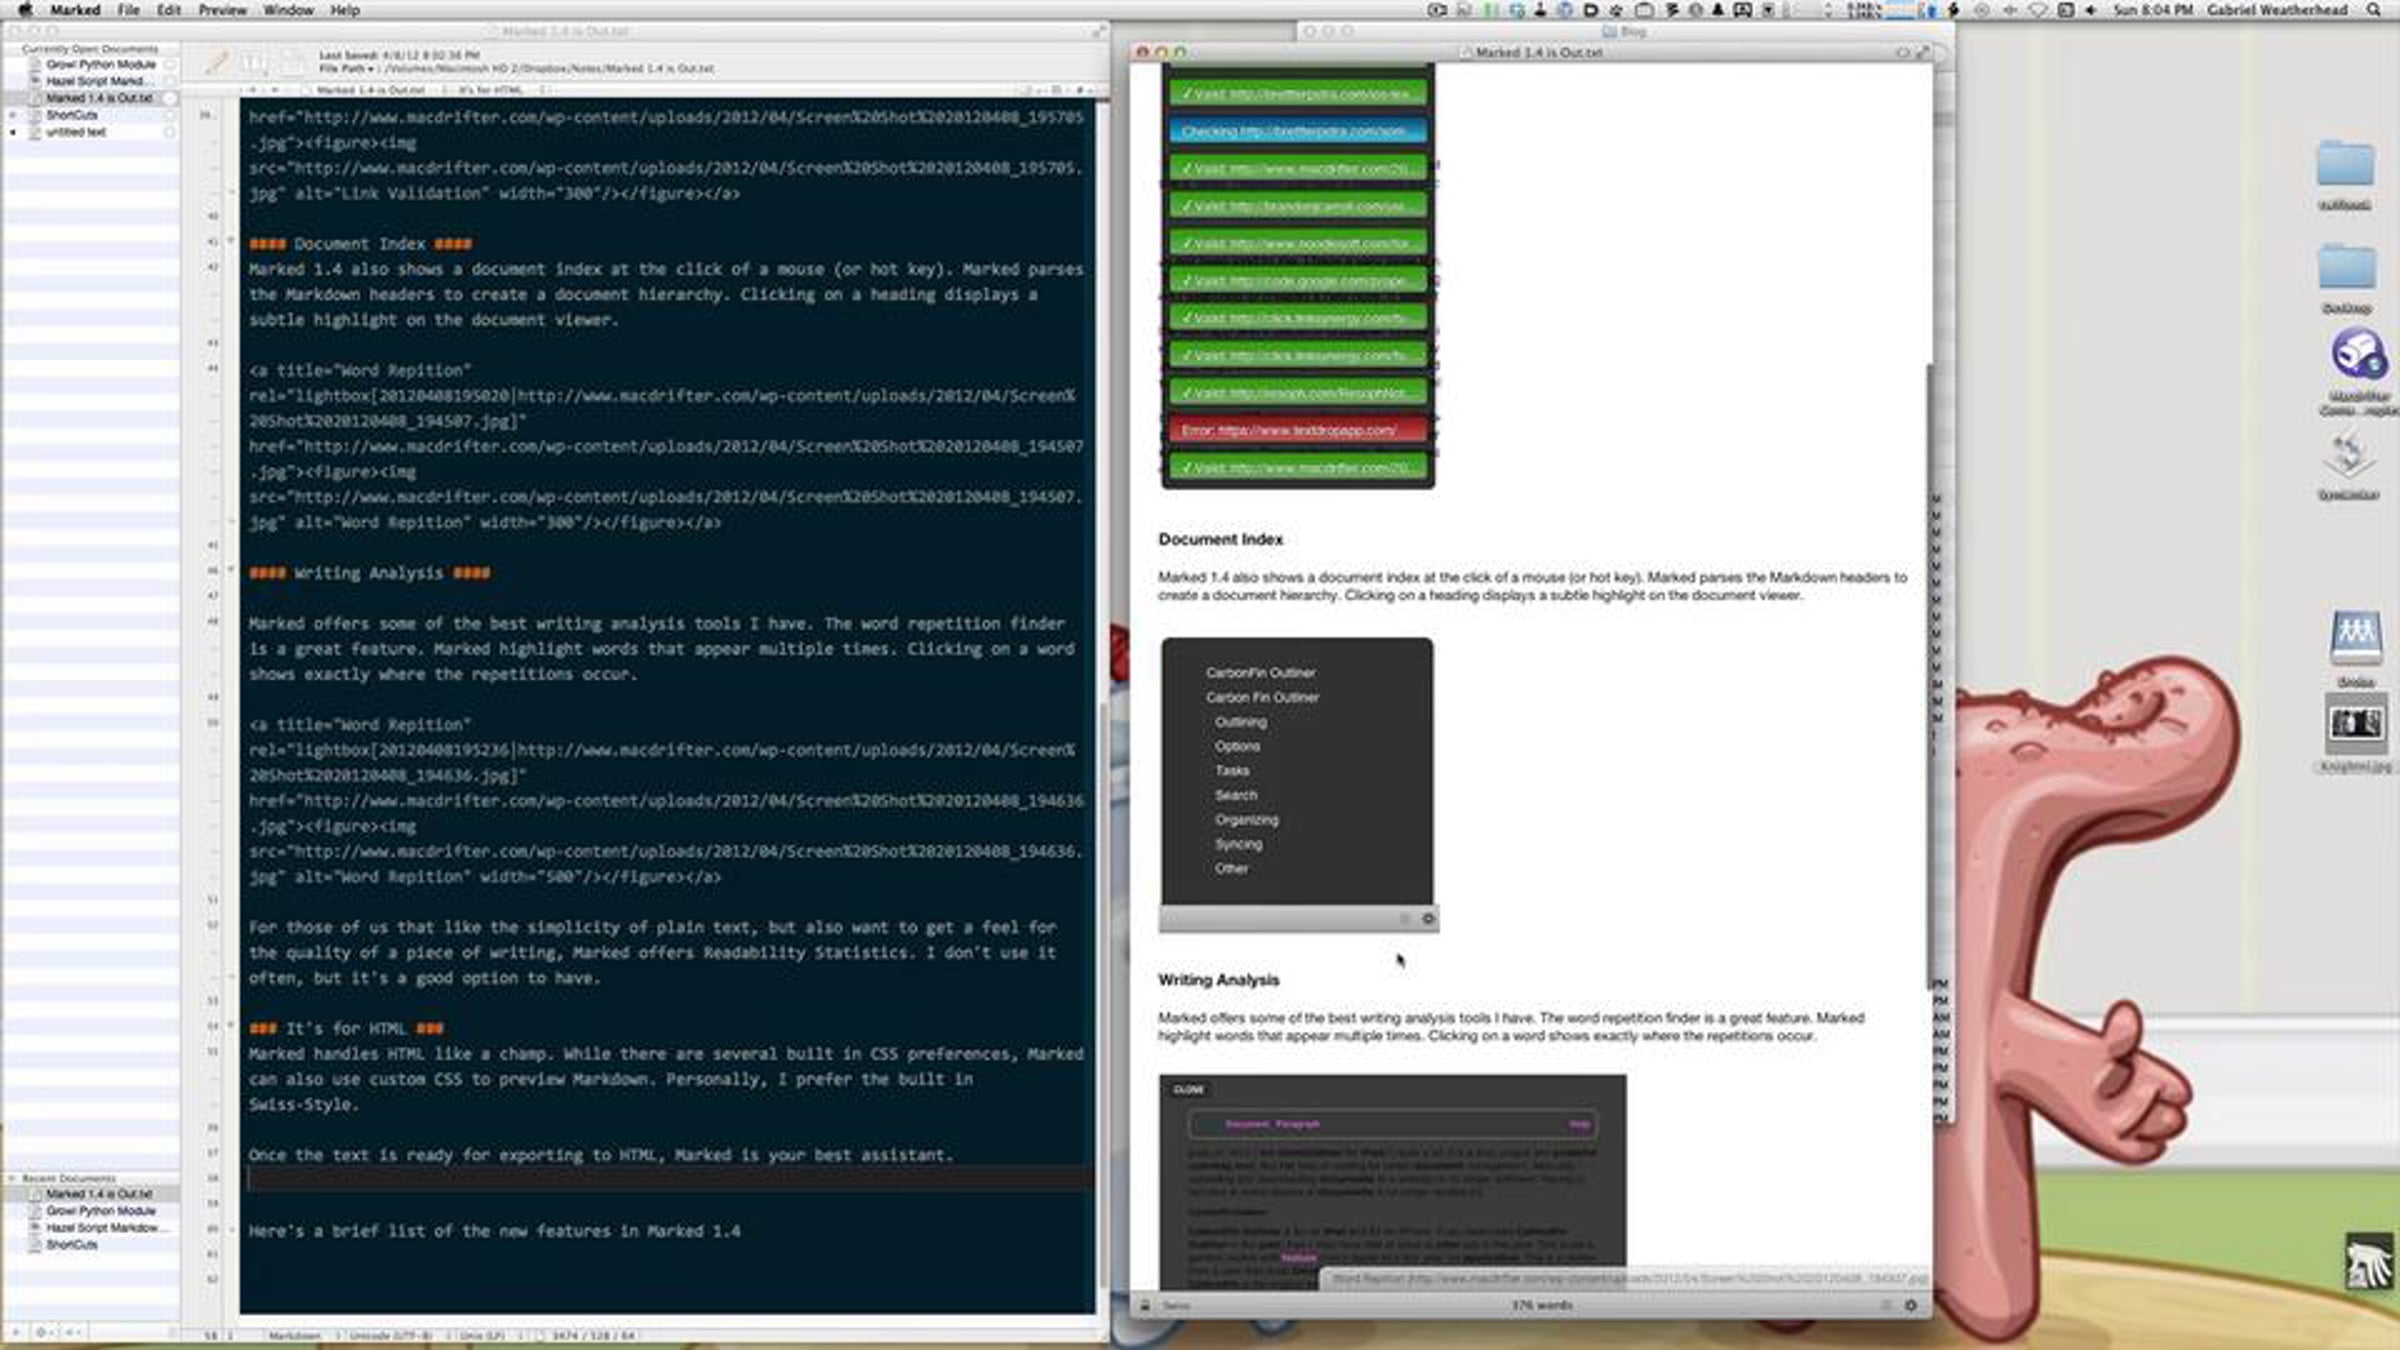Screen dimensions: 2400x1350
Task: Click the Writing Analysis heading in preview
Action: [1218, 980]
